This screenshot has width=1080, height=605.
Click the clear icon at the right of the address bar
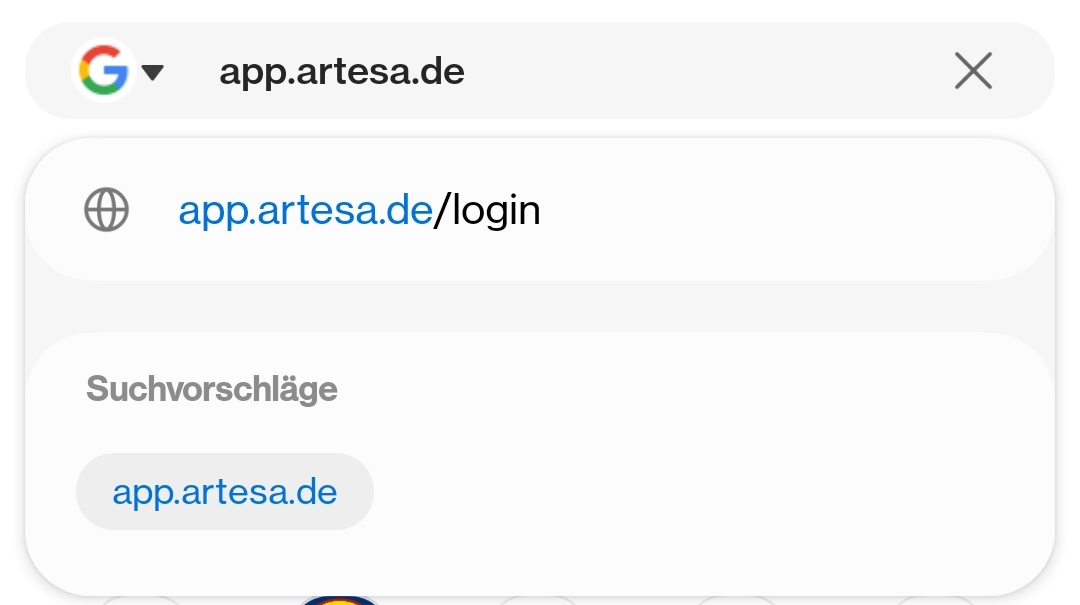coord(972,70)
